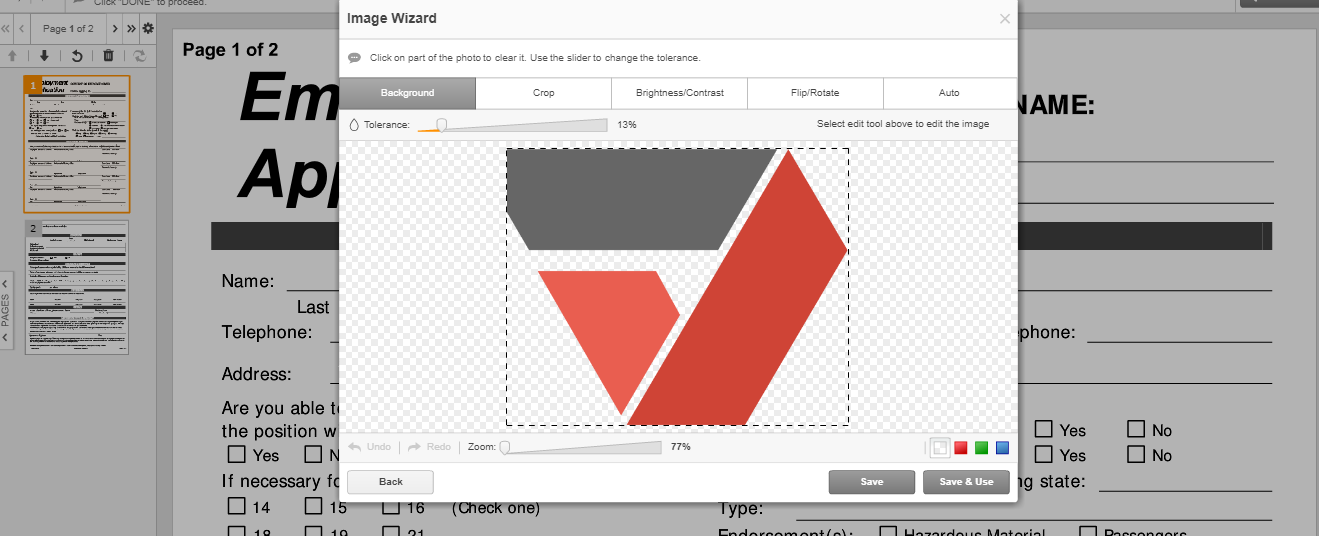Image resolution: width=1319 pixels, height=536 pixels.
Task: Check the '15' checkbox on the form
Action: pyautogui.click(x=313, y=506)
